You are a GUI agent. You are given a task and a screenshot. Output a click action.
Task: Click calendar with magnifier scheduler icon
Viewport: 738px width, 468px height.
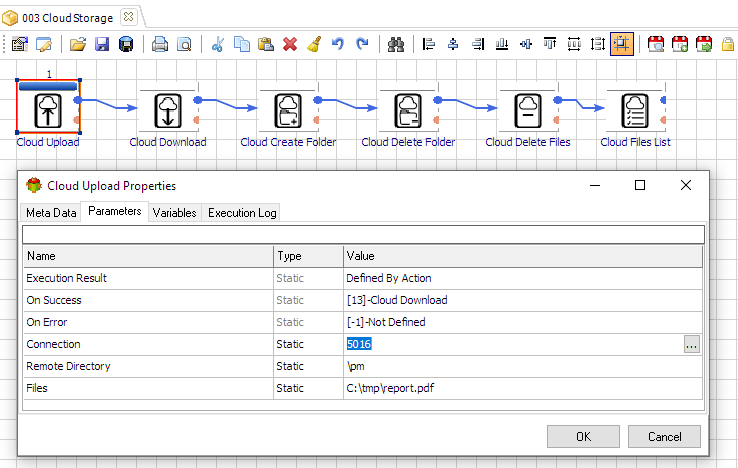point(656,44)
